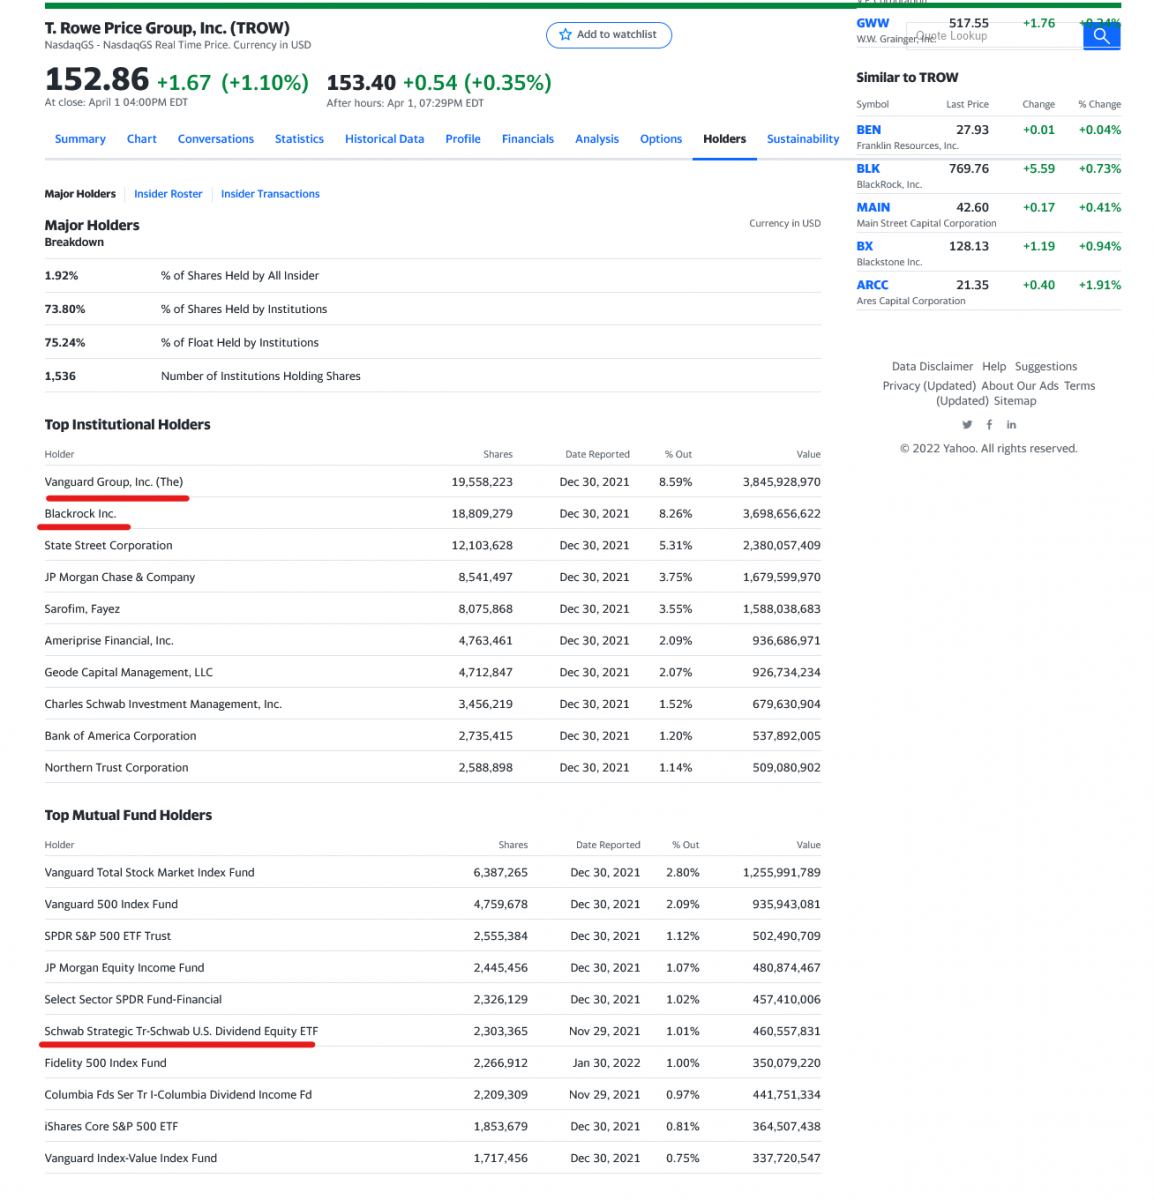
Task: Open the Data Disclaimer footer link
Action: coord(932,367)
